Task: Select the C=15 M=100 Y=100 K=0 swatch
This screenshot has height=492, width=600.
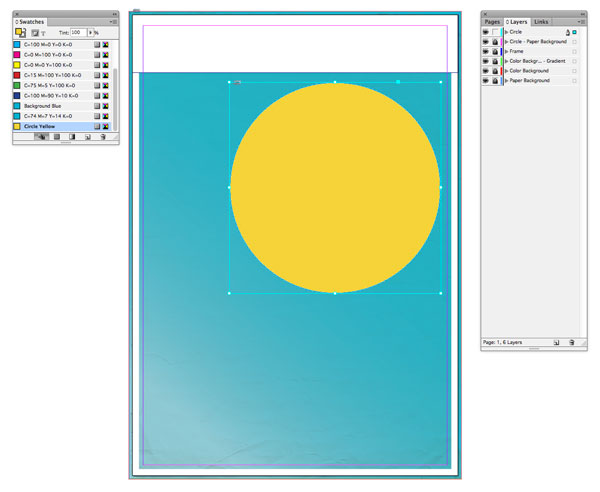Action: click(62, 75)
